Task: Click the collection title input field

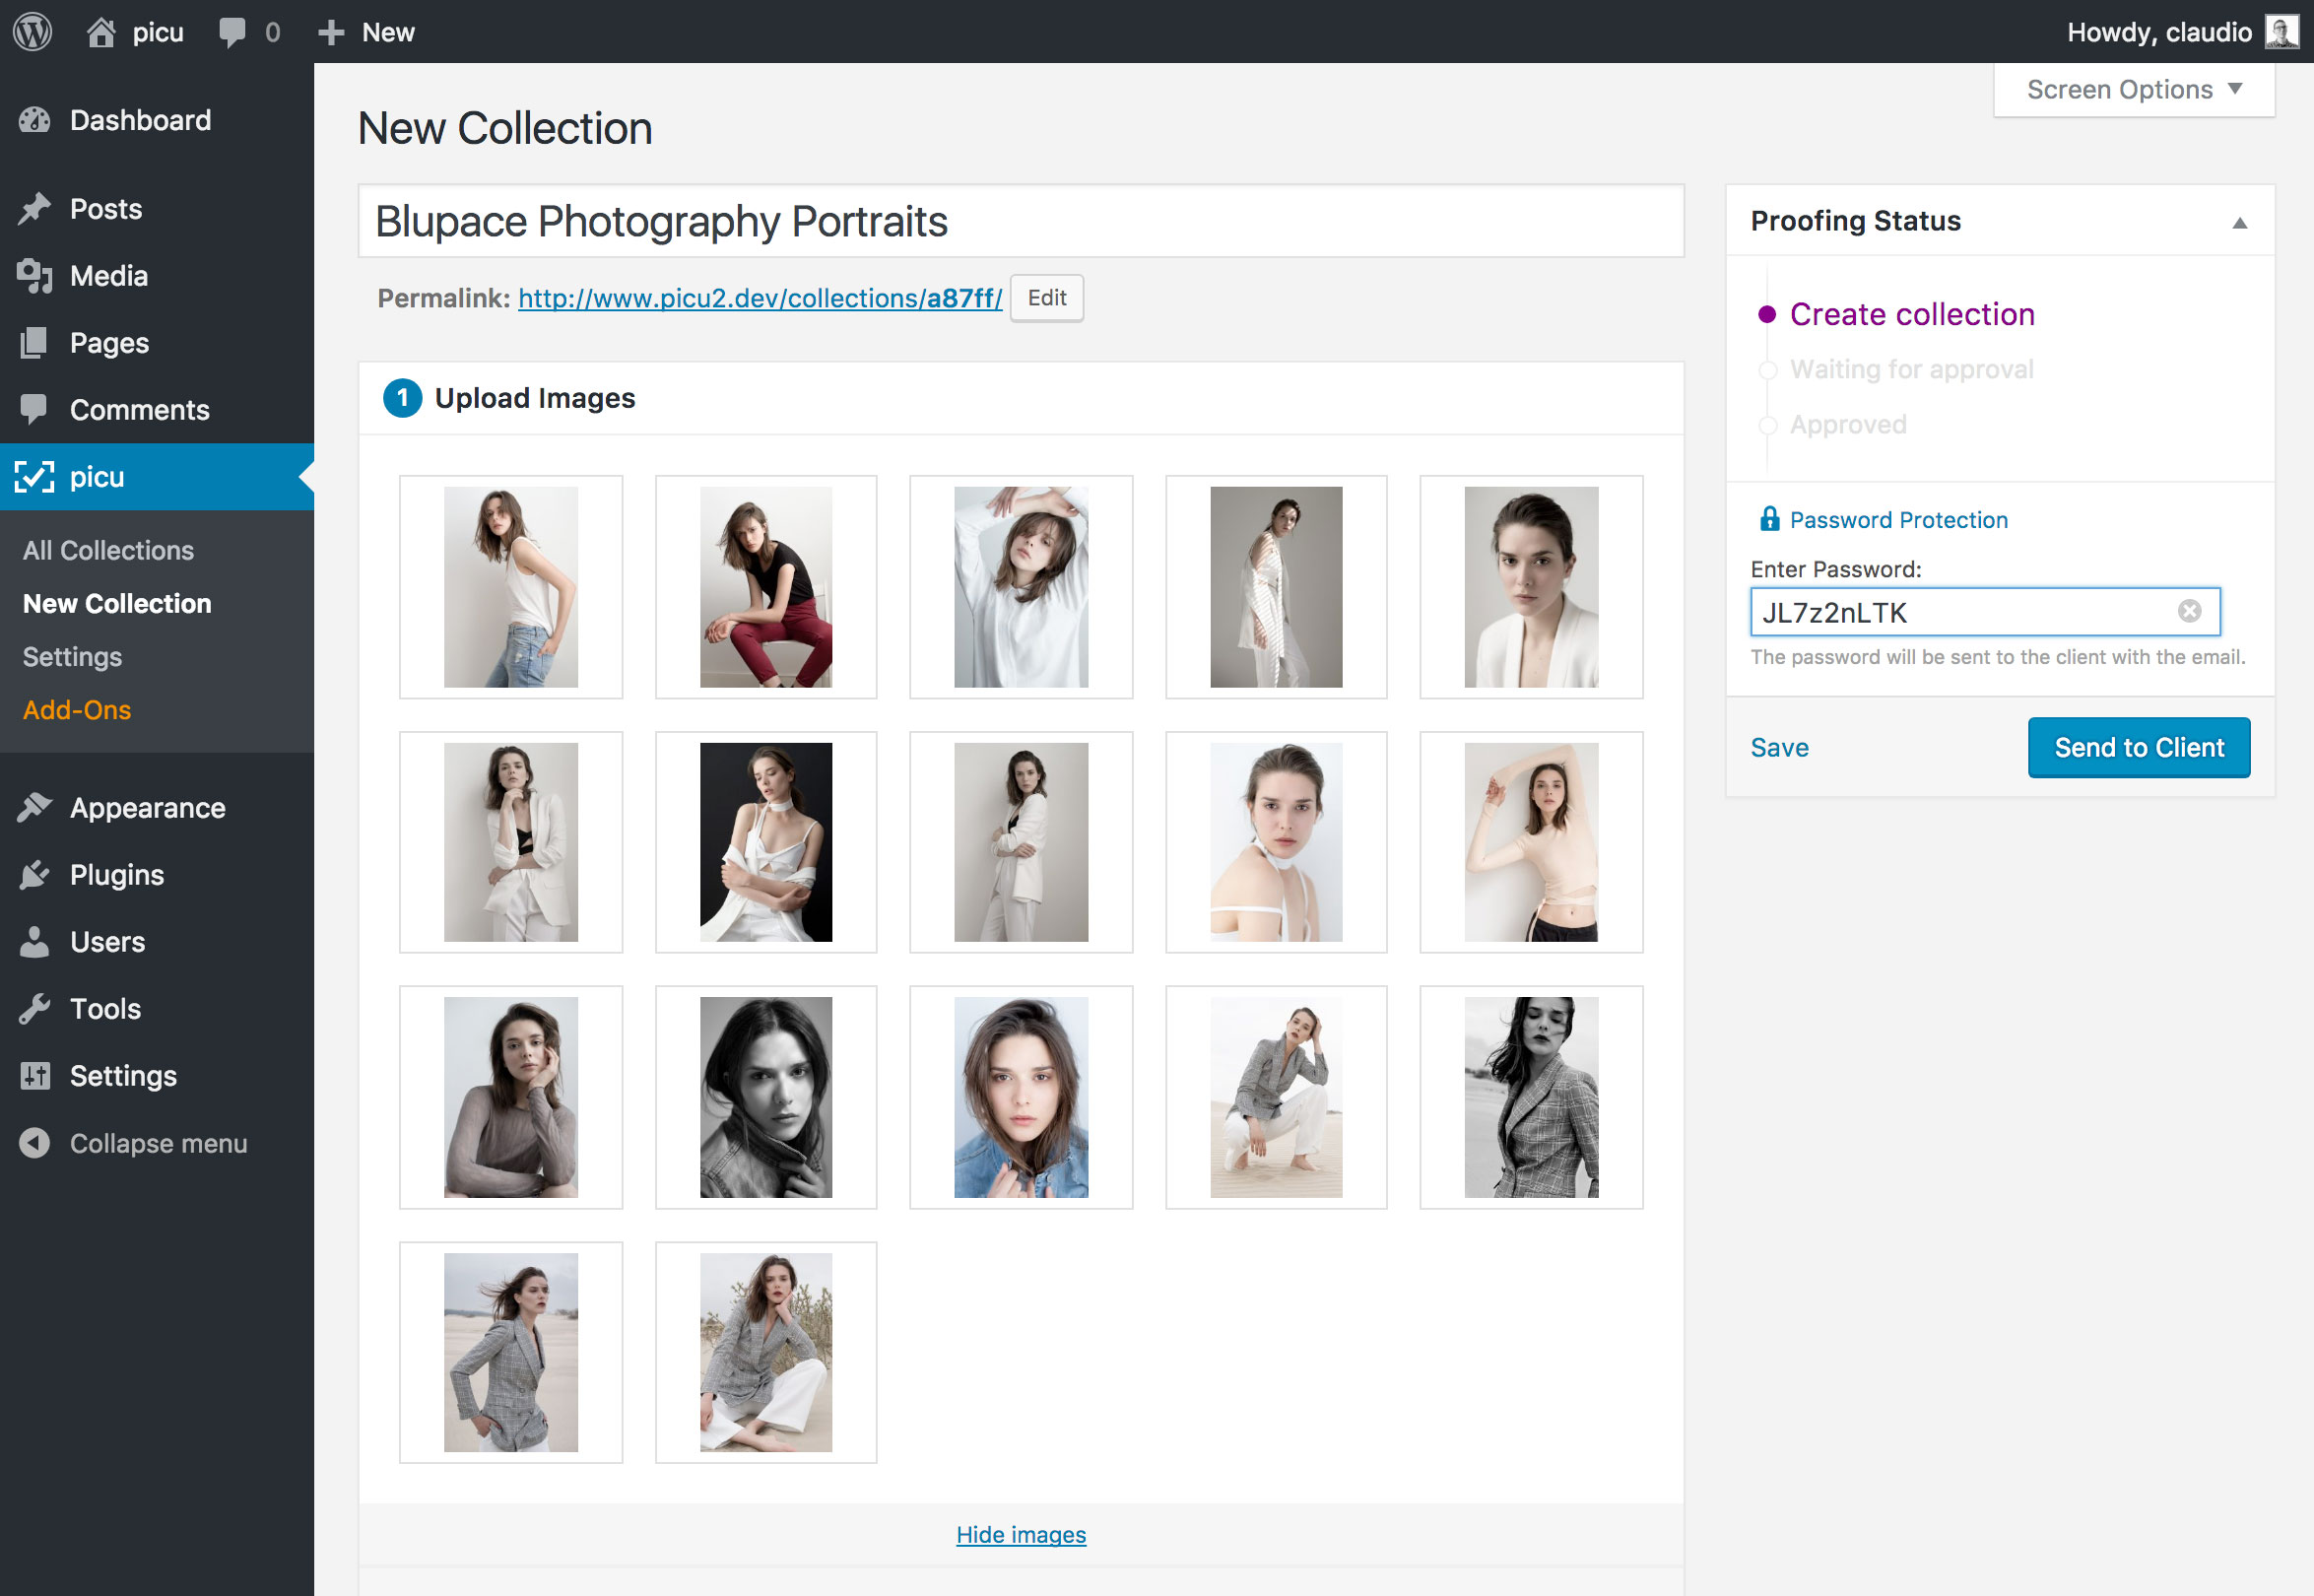Action: [1020, 221]
